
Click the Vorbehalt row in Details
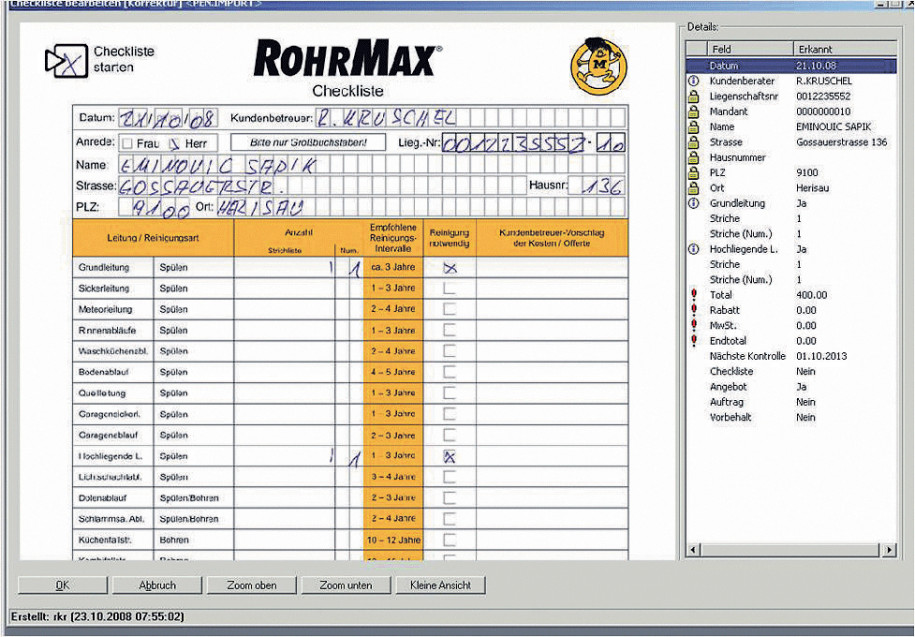(791, 417)
